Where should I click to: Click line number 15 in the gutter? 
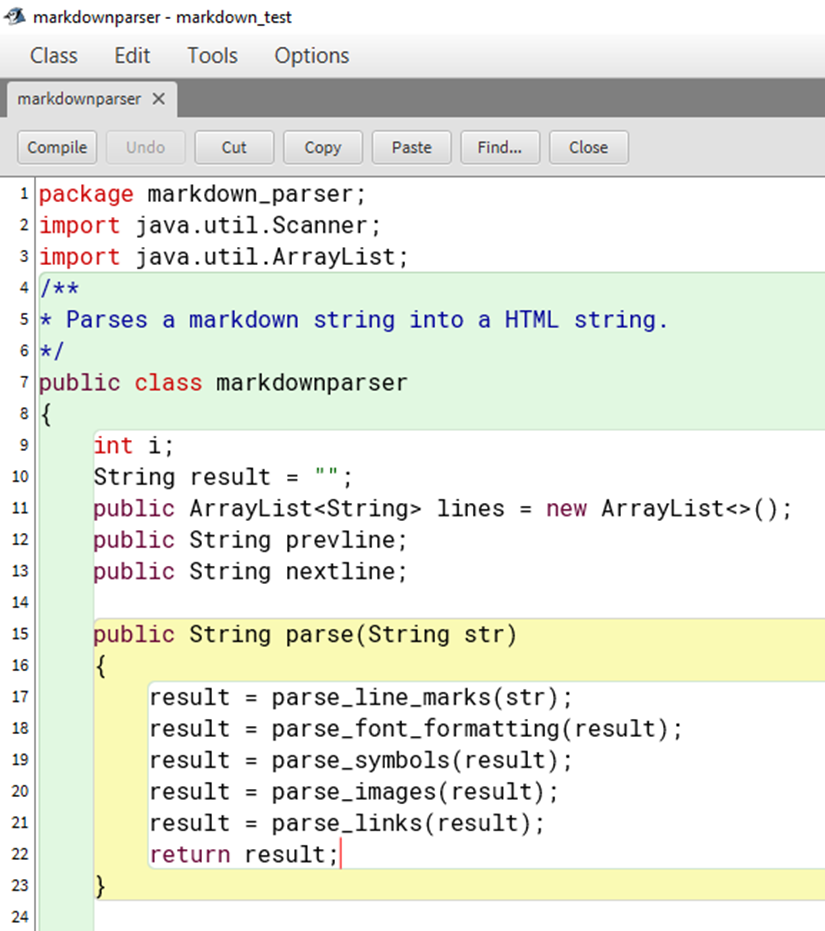point(20,634)
